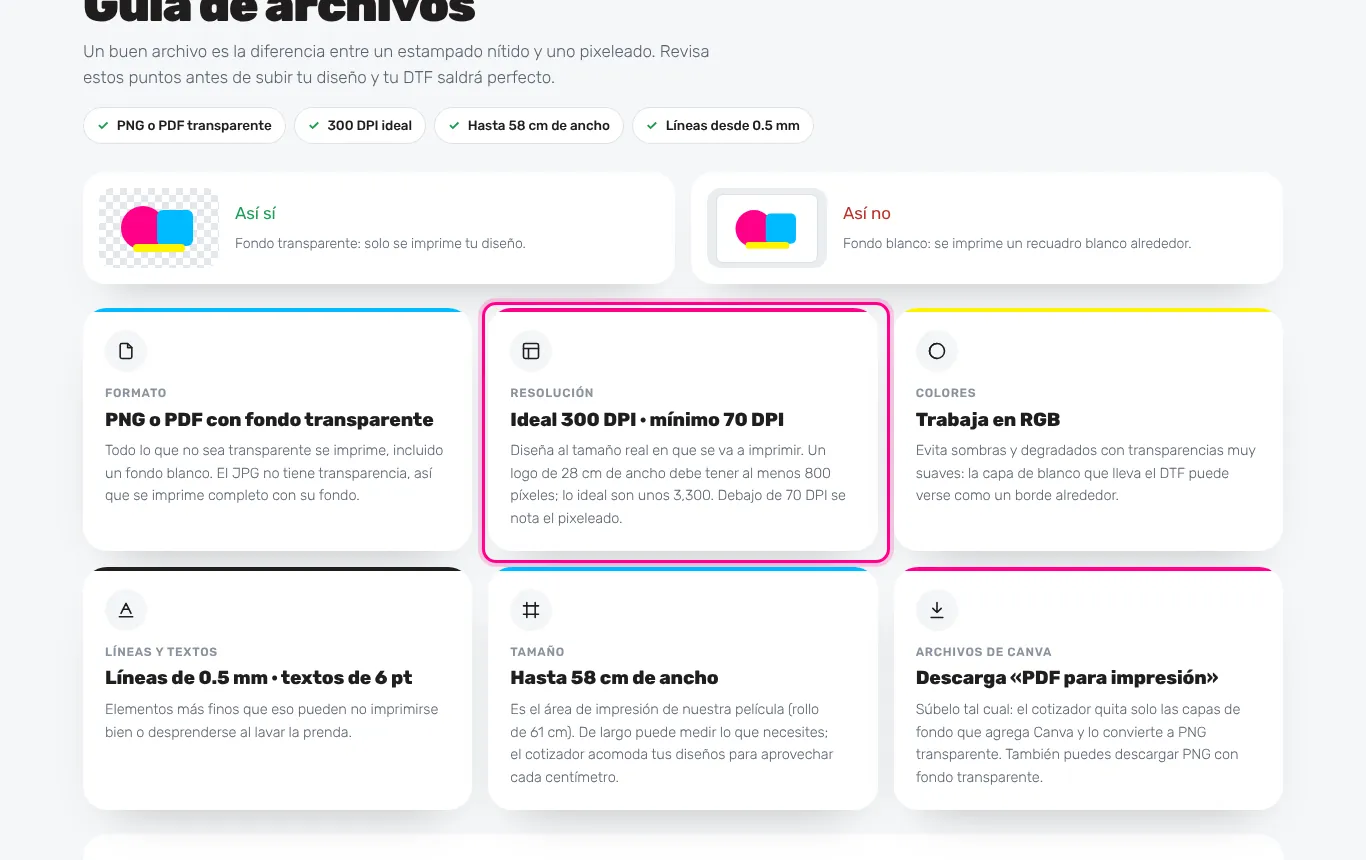The image size is (1366, 860).
Task: Click the description starting 'Es el área de impresión'
Action: pos(672,743)
